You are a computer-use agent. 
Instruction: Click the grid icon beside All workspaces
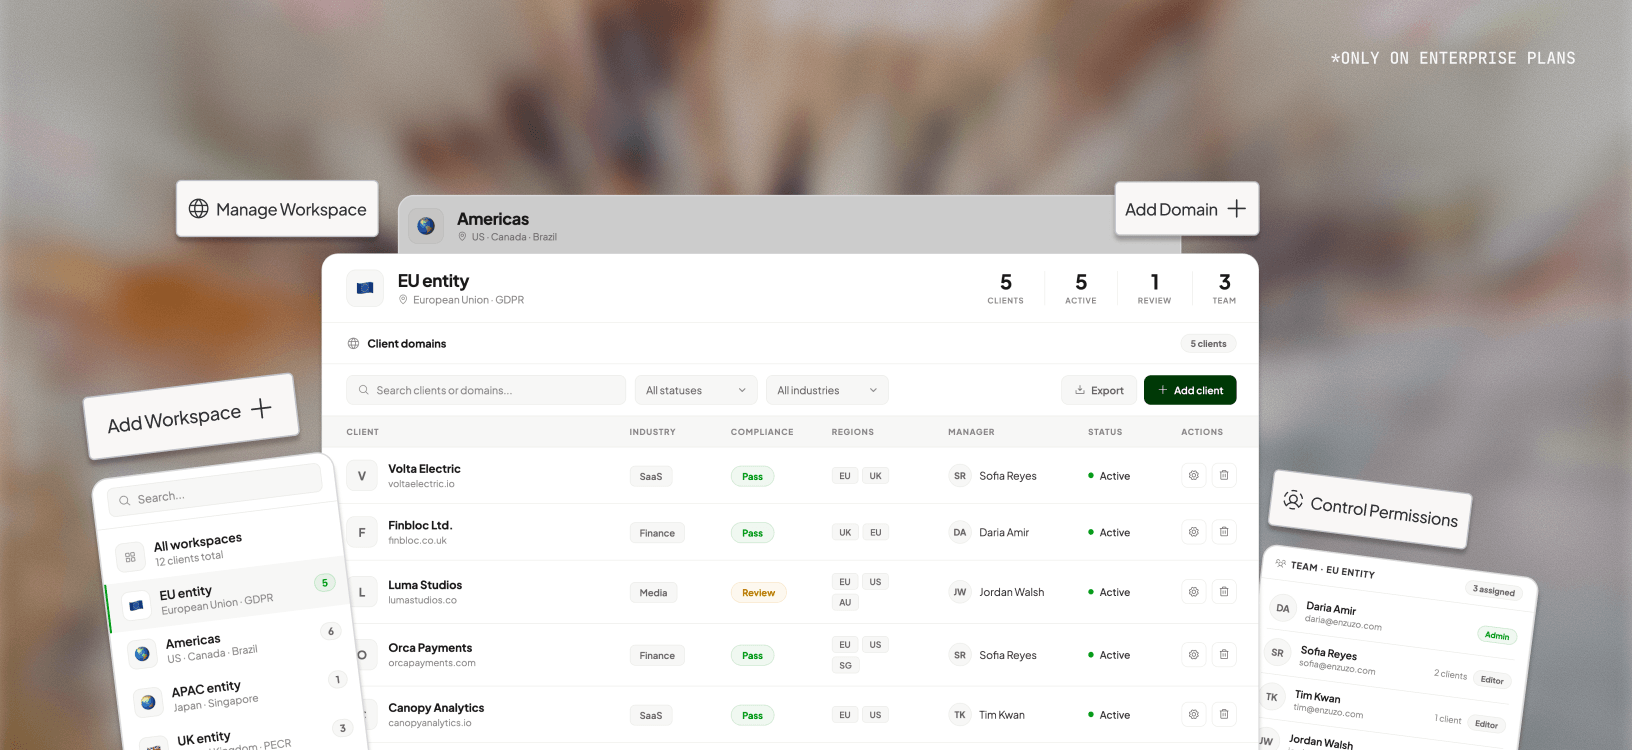coord(130,557)
